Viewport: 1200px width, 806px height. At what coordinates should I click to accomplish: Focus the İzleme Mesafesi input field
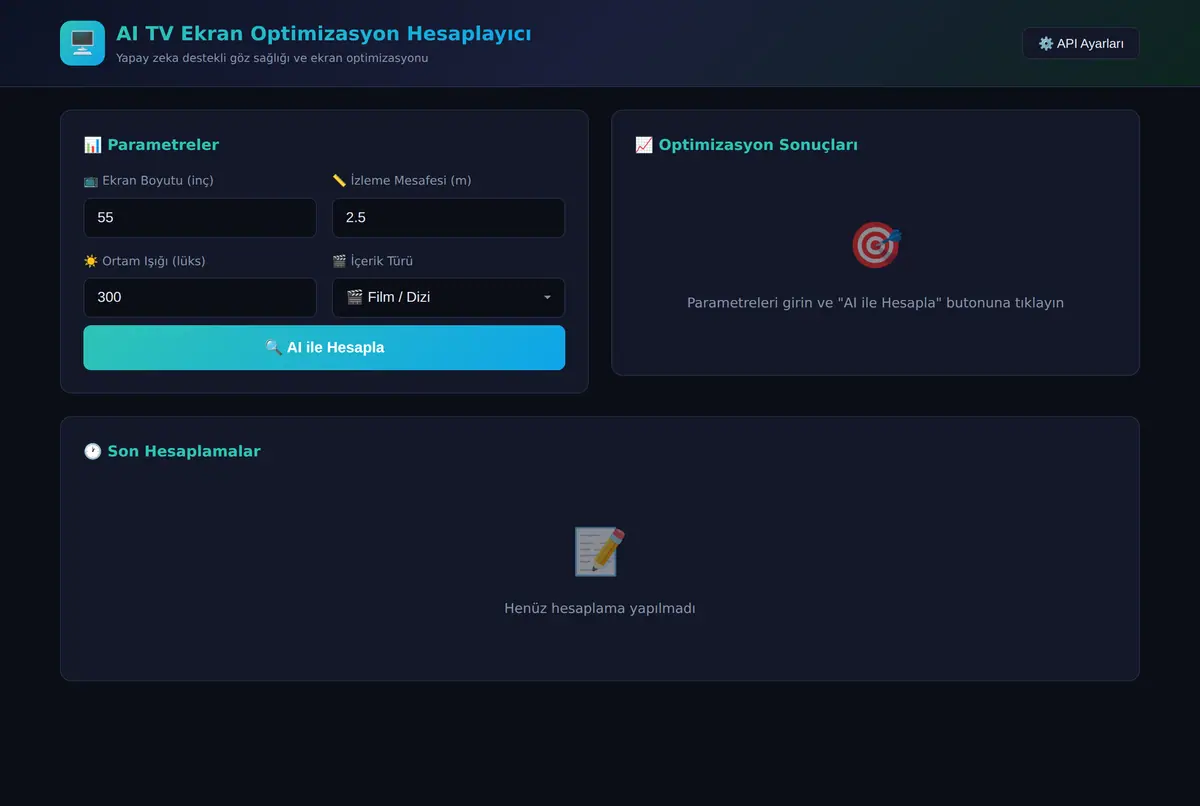point(448,217)
